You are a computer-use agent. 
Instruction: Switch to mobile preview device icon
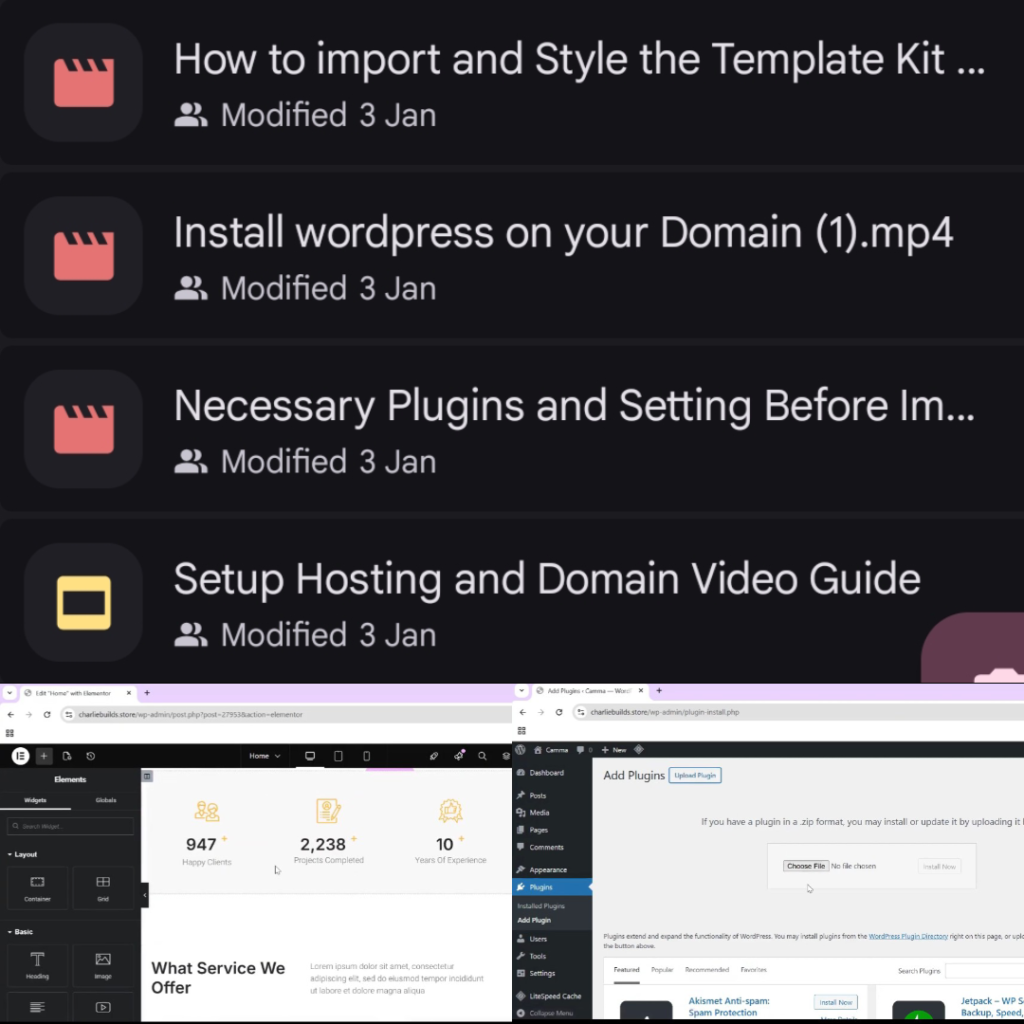[x=366, y=756]
